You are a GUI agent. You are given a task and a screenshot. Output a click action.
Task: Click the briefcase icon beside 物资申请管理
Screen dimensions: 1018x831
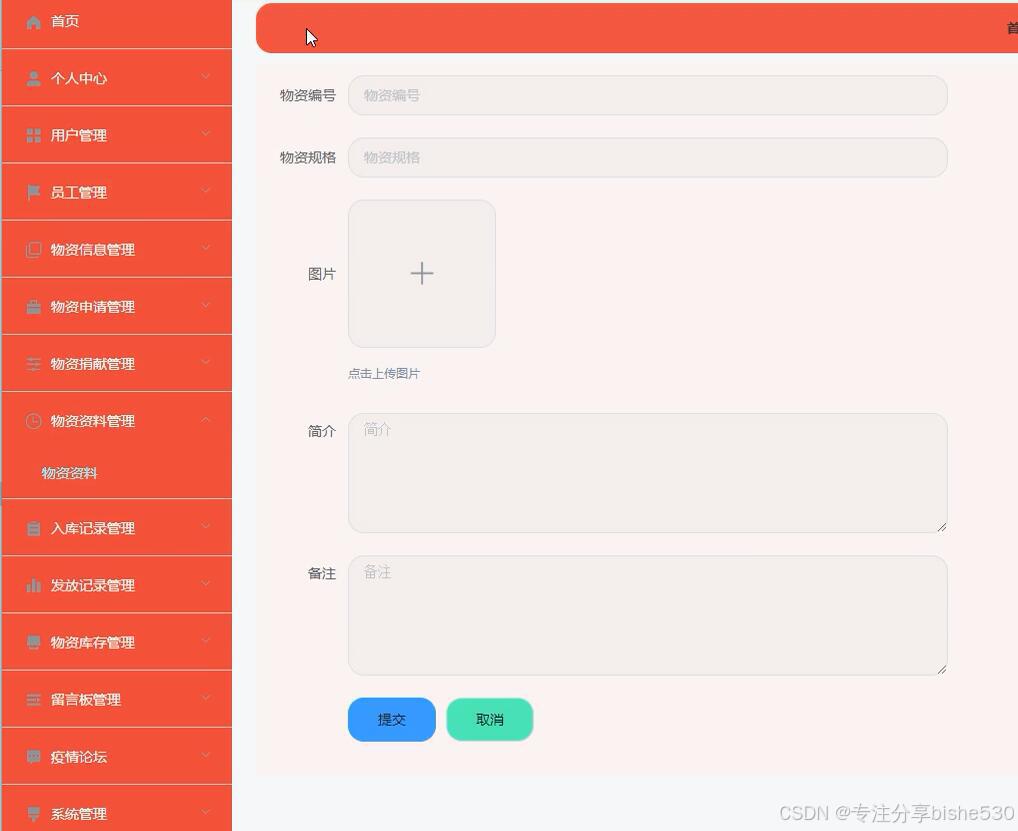pos(33,307)
